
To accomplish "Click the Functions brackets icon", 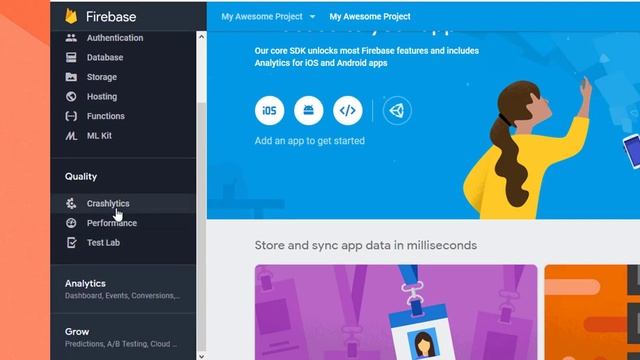I will click(x=71, y=116).
